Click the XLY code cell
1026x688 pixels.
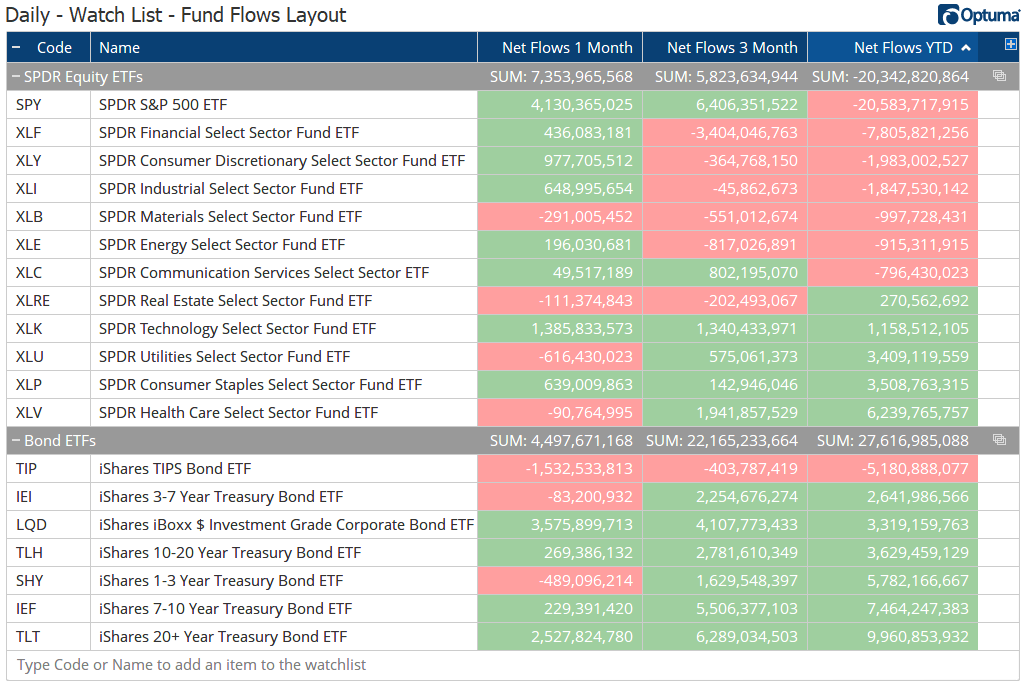tap(48, 161)
